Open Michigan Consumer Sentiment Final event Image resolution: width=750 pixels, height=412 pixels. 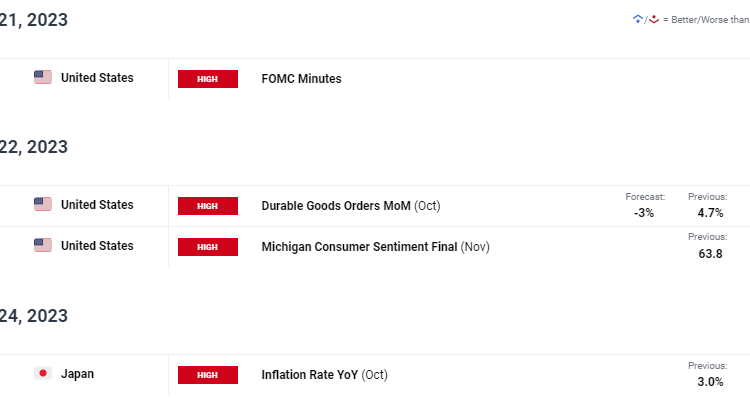pos(360,246)
